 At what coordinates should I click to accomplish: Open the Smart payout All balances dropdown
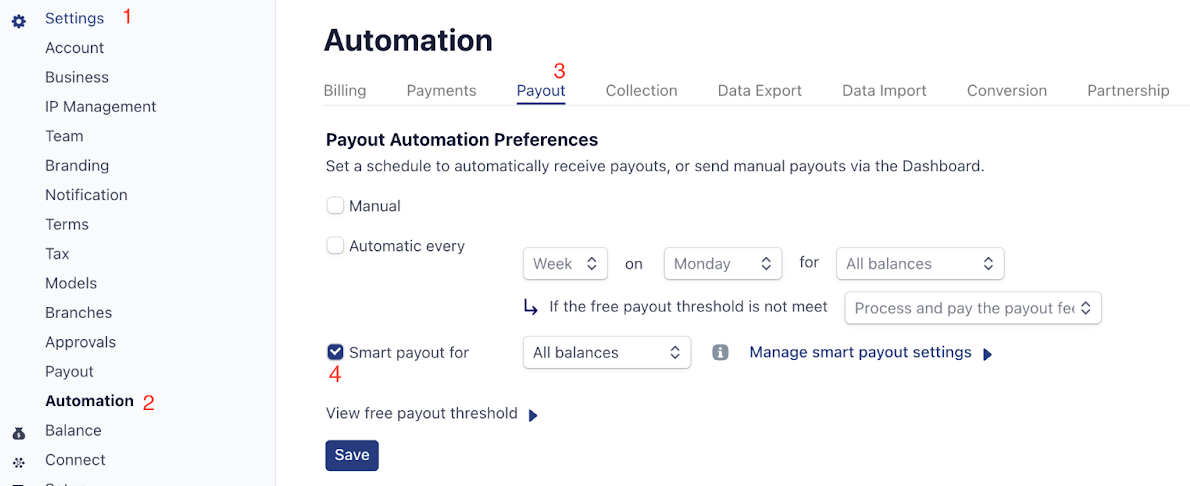(607, 353)
